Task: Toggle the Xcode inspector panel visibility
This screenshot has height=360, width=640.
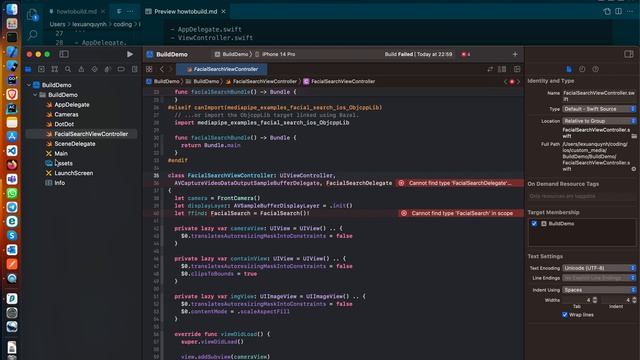Action: pos(629,54)
